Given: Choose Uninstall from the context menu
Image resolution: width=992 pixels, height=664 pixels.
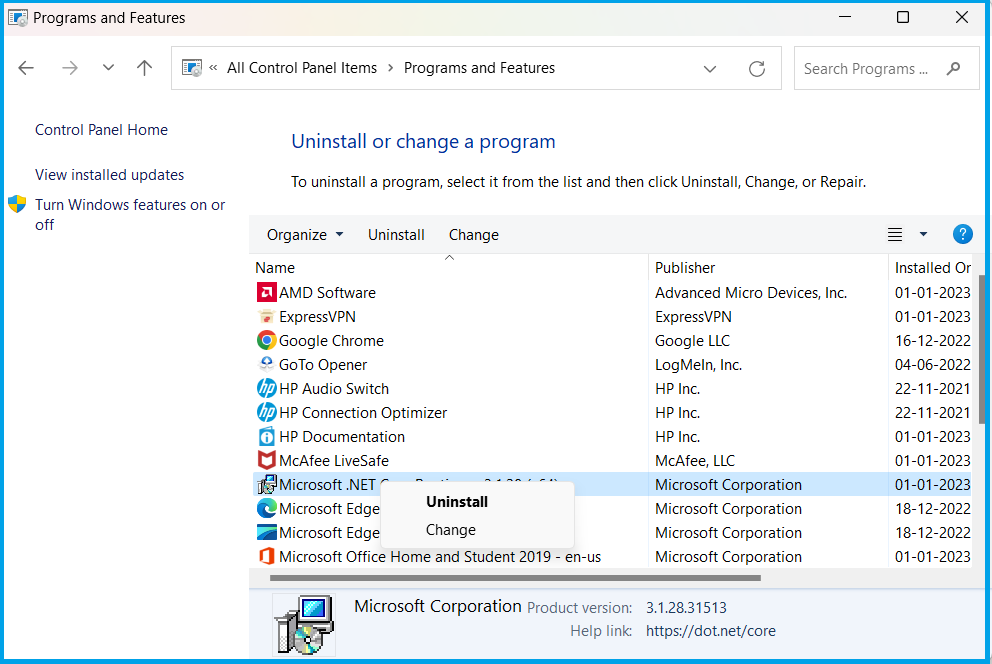Looking at the screenshot, I should (x=457, y=501).
